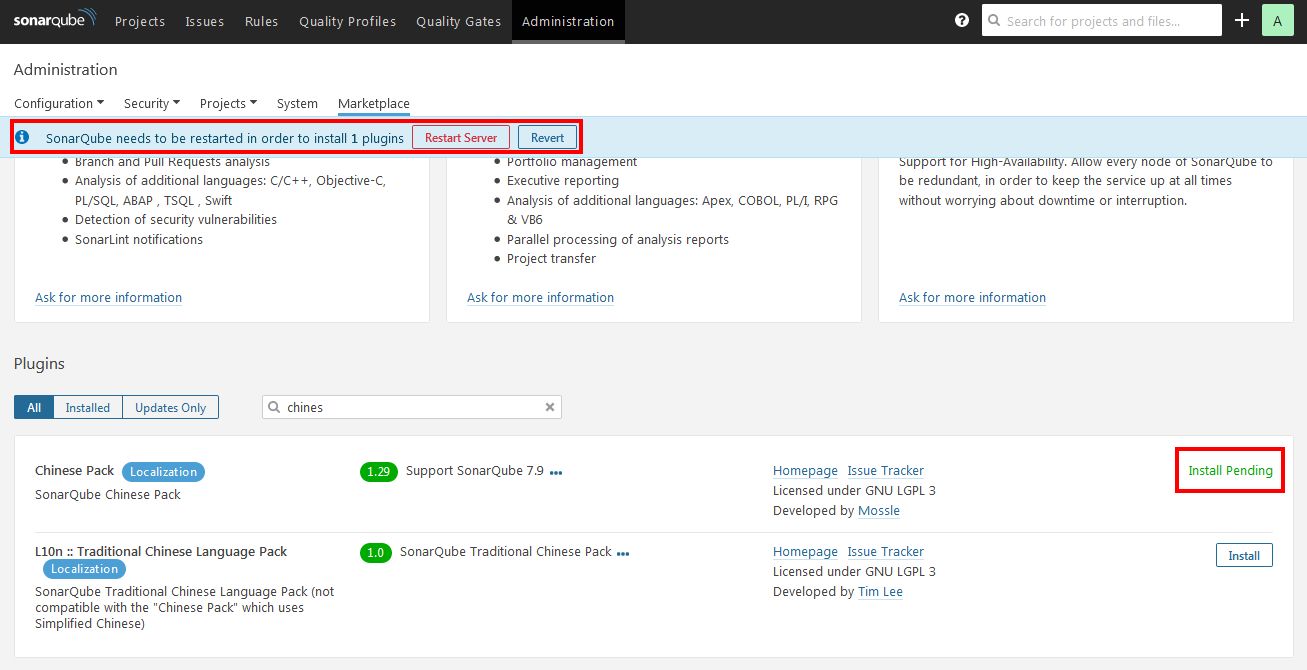Image resolution: width=1307 pixels, height=670 pixels.
Task: Click the Install Pending status text
Action: [x=1230, y=470]
